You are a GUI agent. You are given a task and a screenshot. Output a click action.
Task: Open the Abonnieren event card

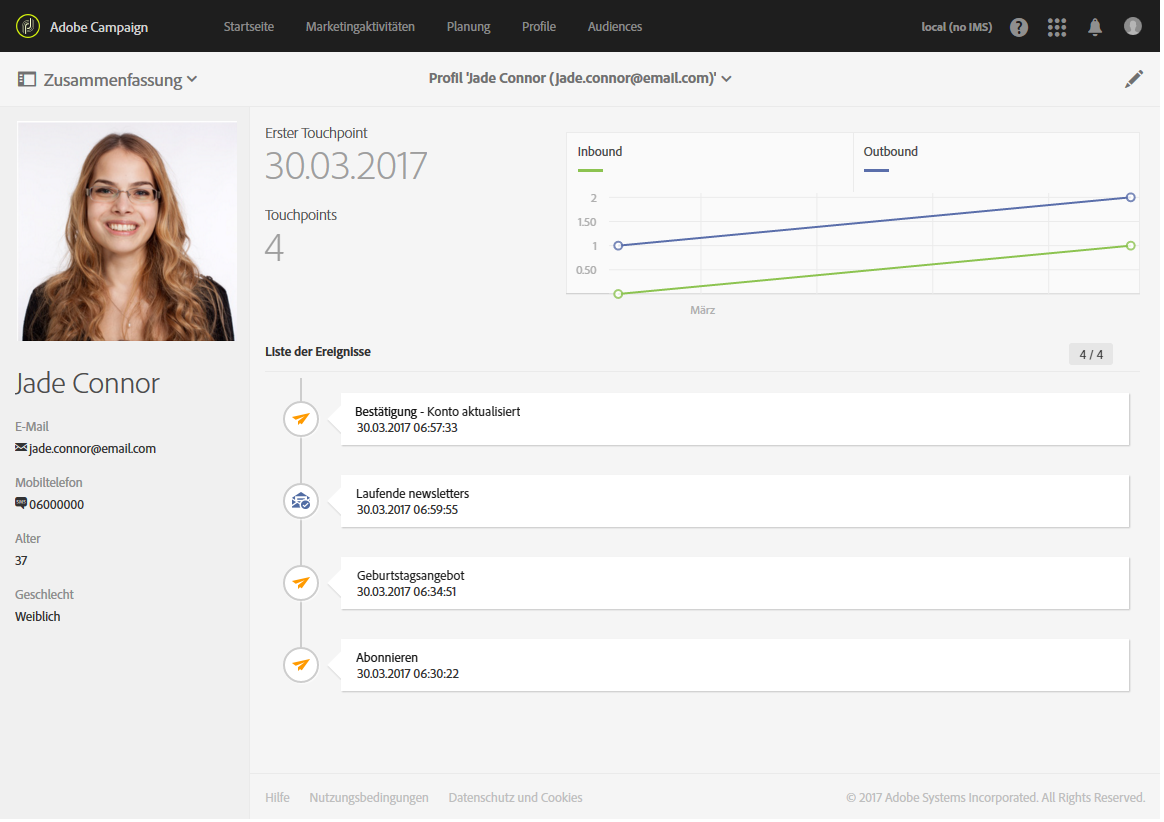pos(735,665)
